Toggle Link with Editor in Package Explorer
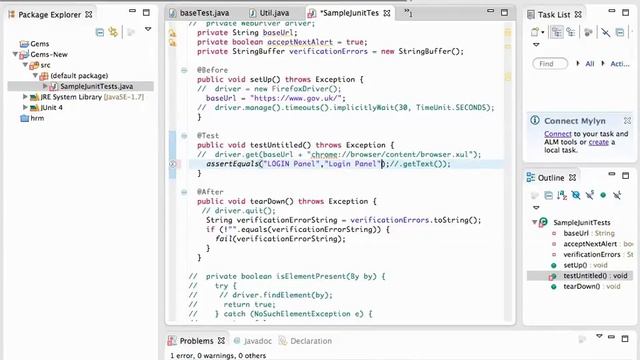Image resolution: width=640 pixels, height=360 pixels. pyautogui.click(x=113, y=32)
